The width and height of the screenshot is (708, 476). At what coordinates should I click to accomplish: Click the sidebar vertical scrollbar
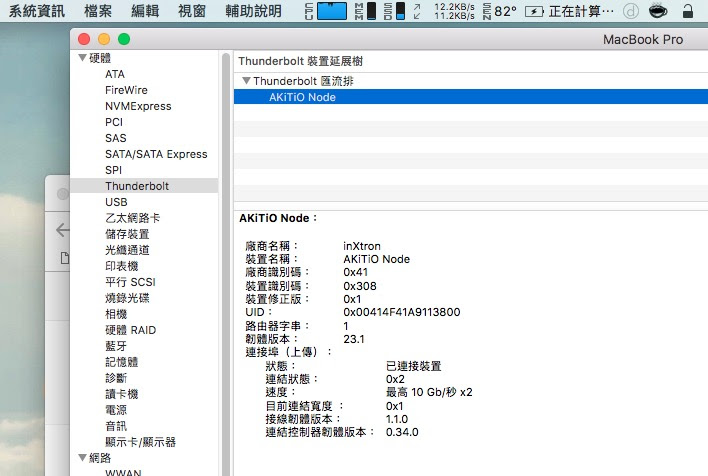pyautogui.click(x=226, y=264)
